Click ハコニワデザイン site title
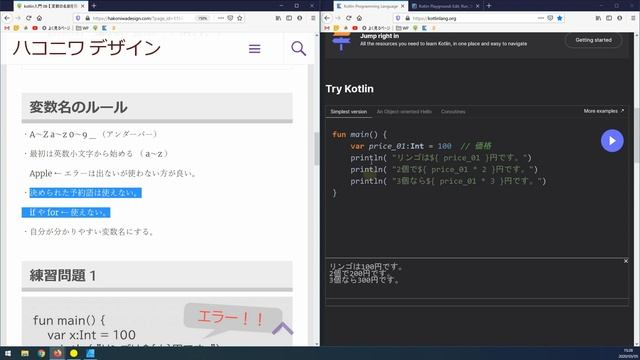640x360 pixels. [87, 48]
